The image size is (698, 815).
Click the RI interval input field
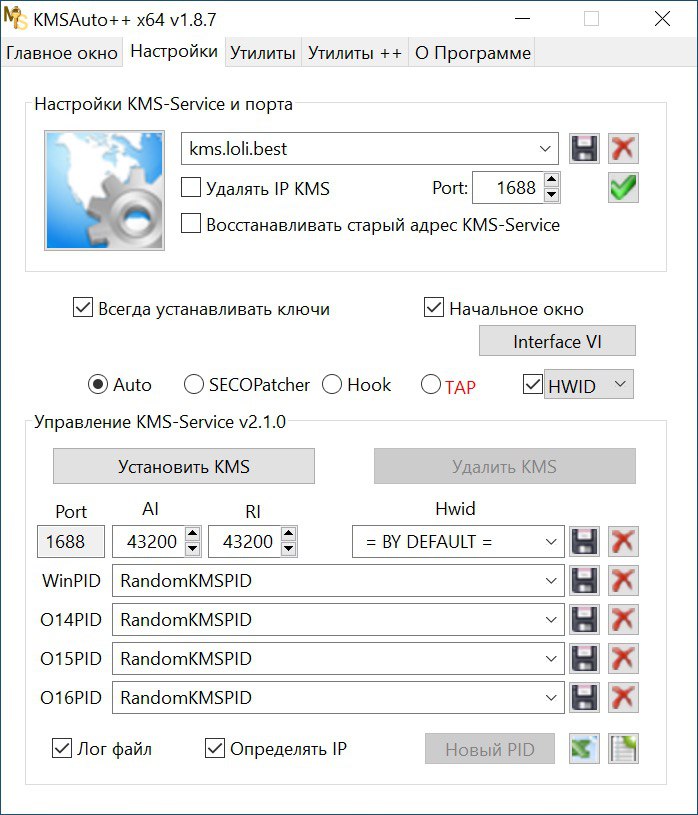point(245,542)
